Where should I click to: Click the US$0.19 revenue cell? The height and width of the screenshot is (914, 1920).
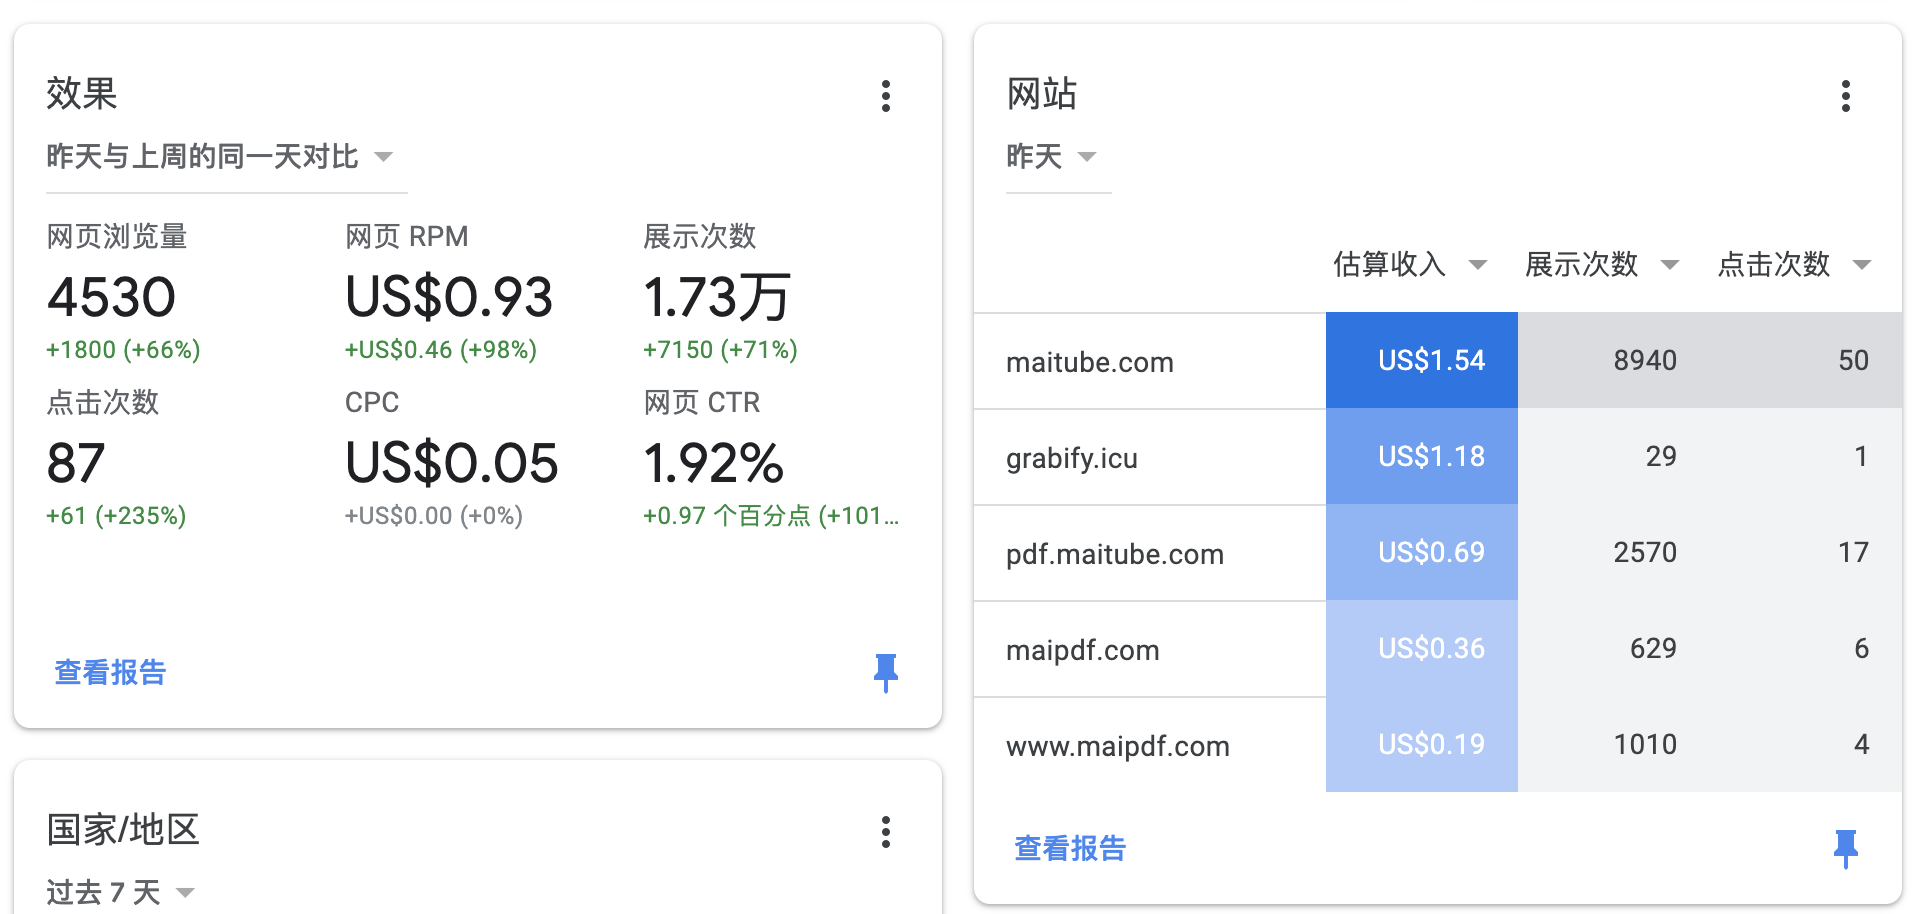coord(1422,744)
